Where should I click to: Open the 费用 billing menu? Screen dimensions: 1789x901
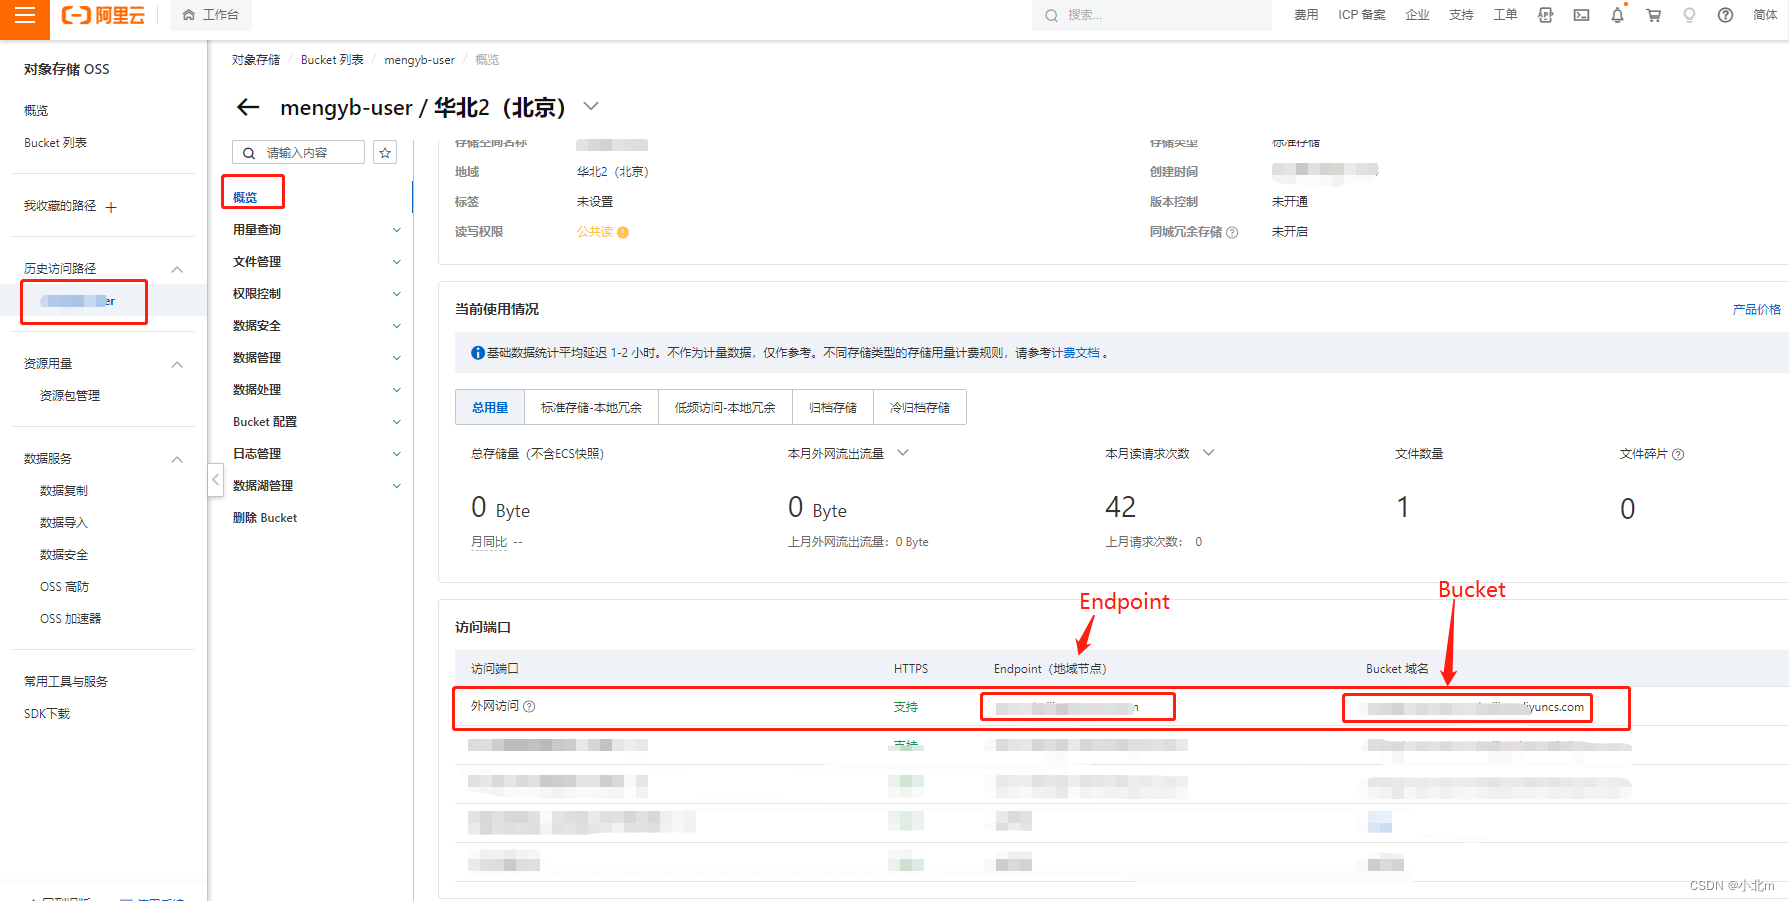[x=1306, y=15]
